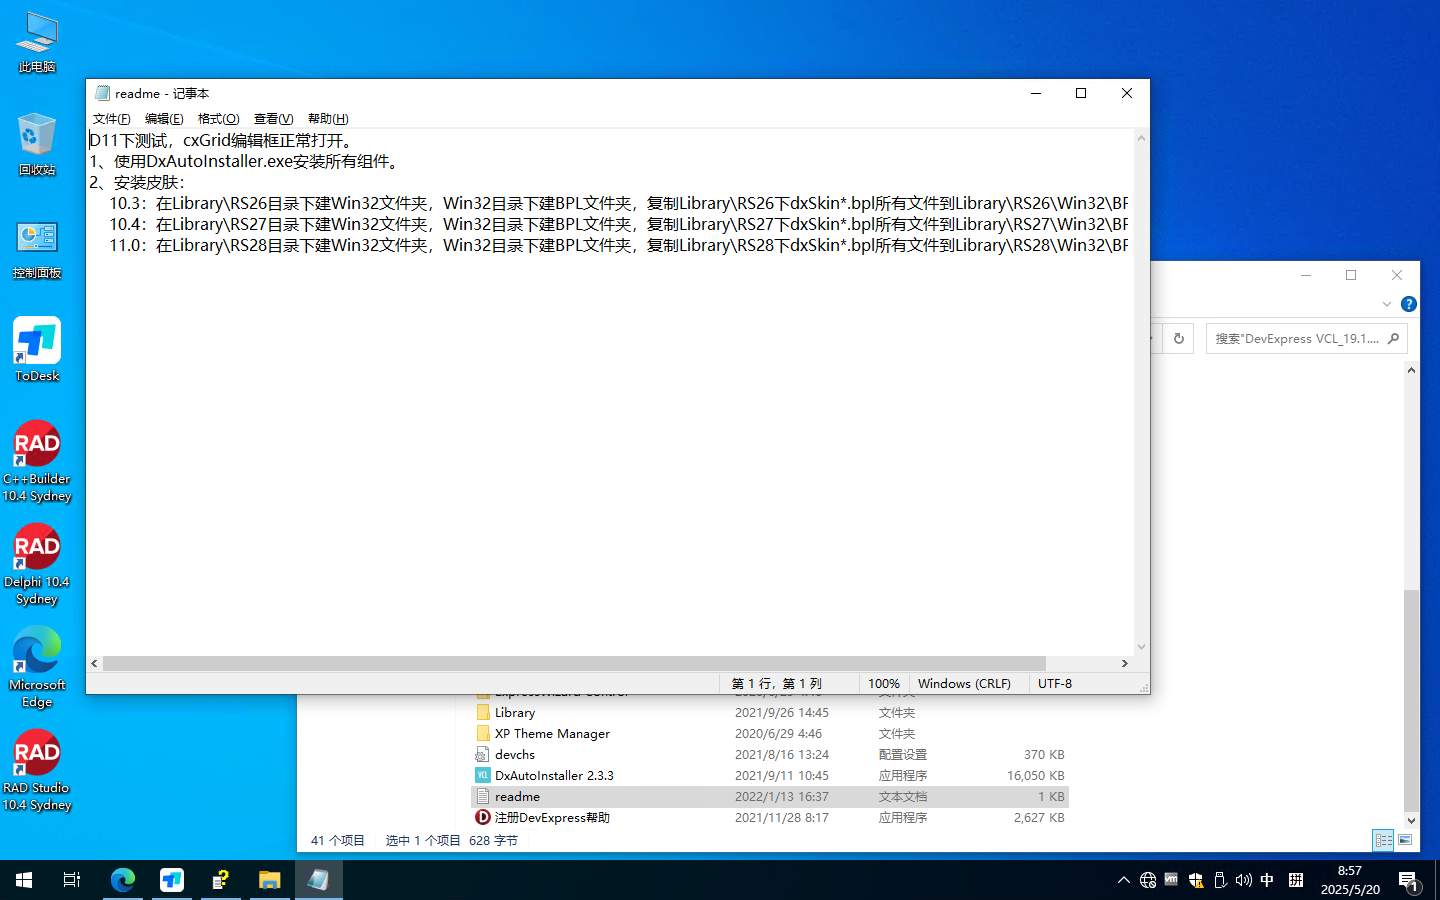Select the ToDesk desktop shortcut
The height and width of the screenshot is (900, 1440).
coord(37,350)
